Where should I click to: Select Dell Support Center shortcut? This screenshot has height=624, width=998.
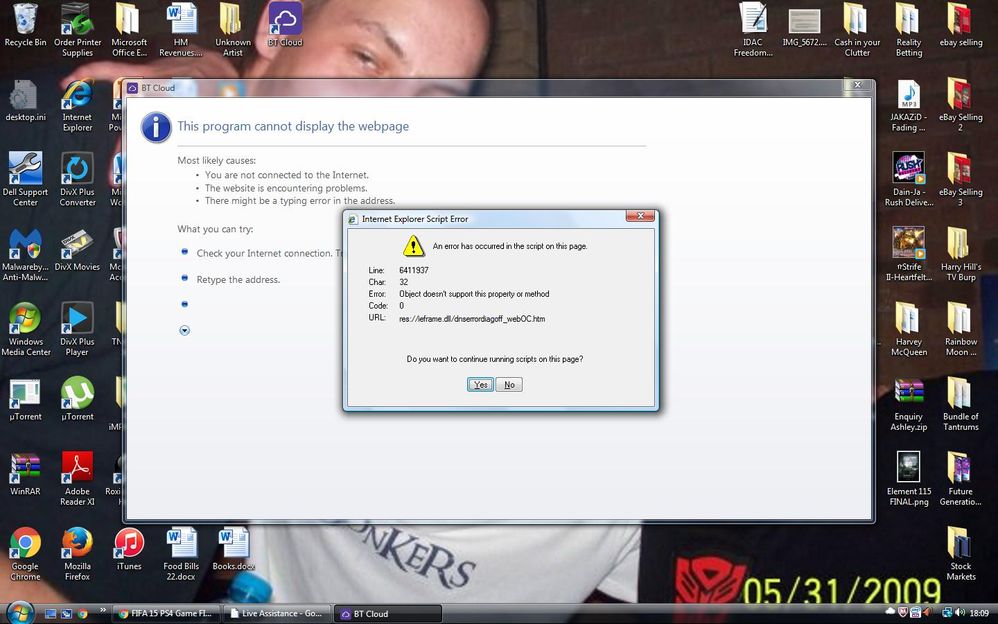[x=25, y=180]
